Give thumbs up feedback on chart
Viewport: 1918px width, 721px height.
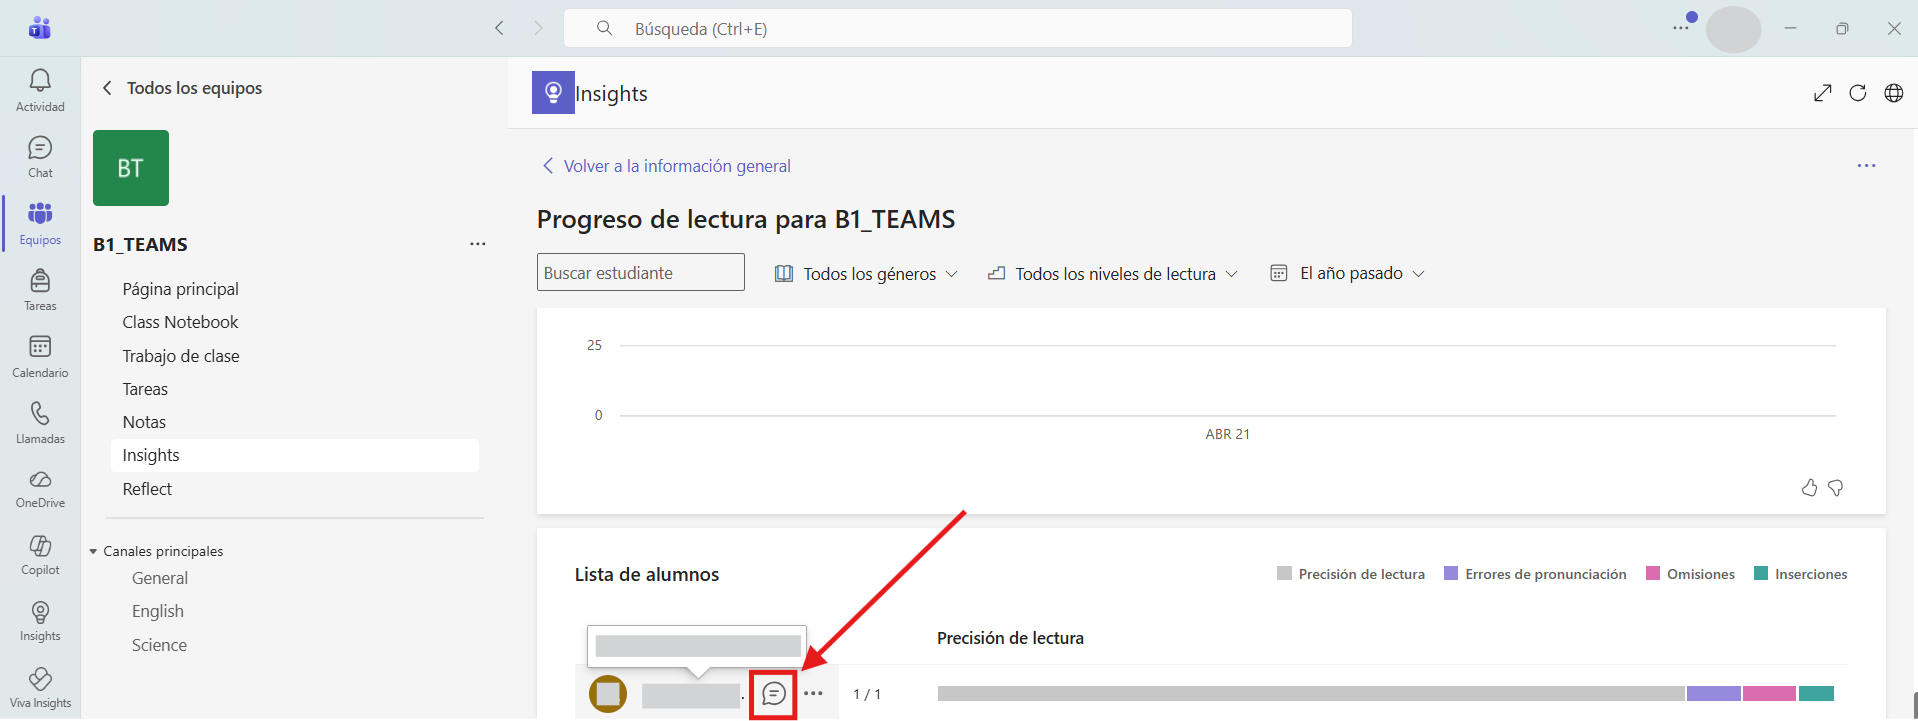pyautogui.click(x=1809, y=488)
